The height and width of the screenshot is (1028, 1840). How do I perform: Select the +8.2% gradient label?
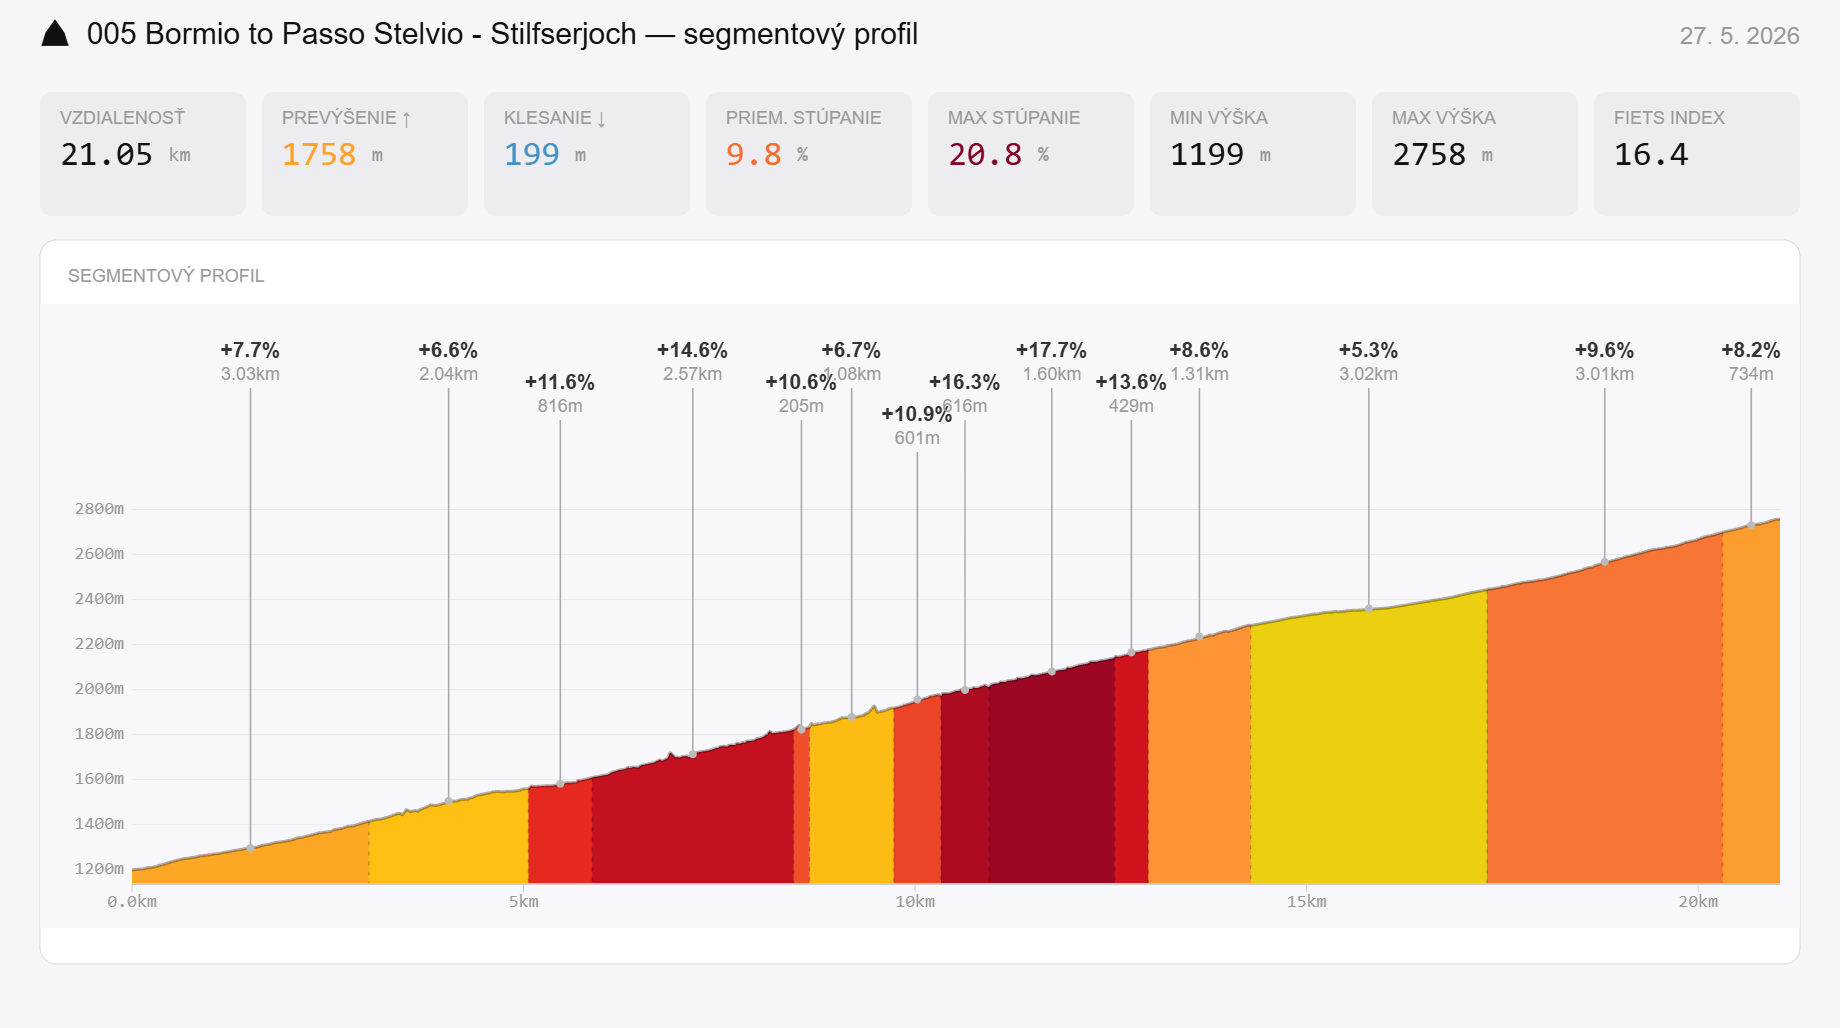click(x=1750, y=350)
